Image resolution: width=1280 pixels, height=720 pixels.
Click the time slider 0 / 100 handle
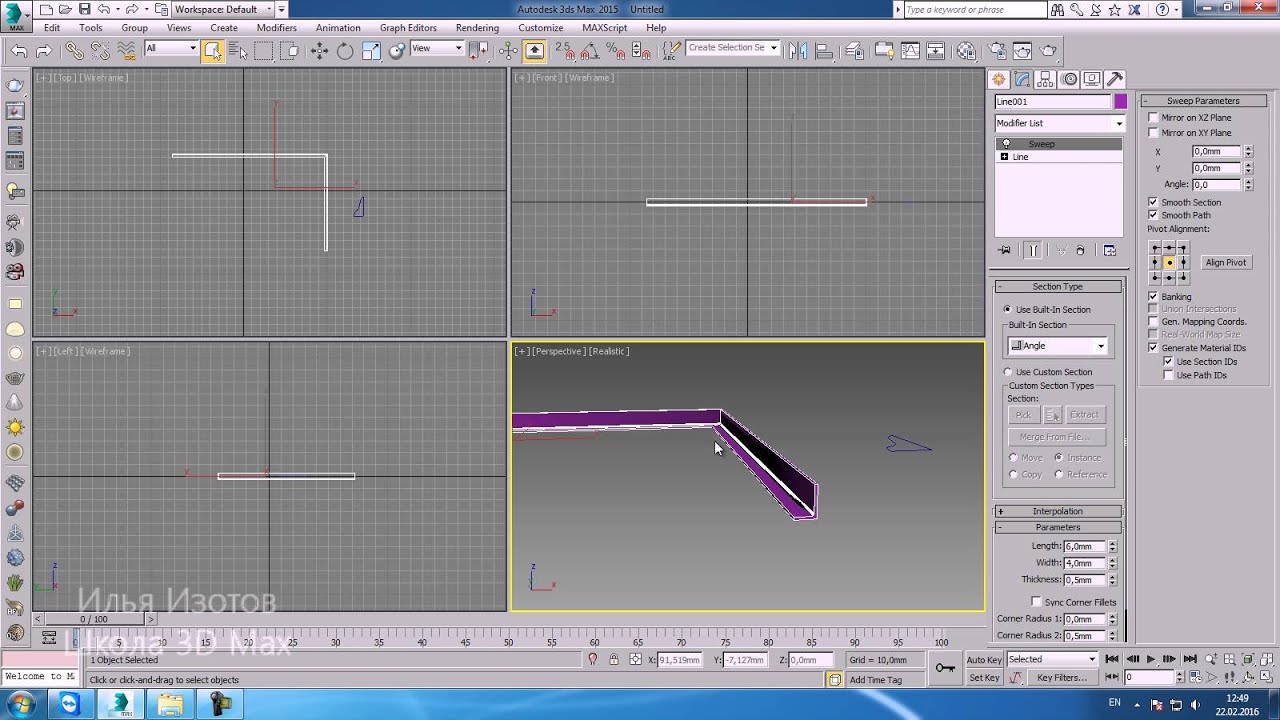coord(94,620)
